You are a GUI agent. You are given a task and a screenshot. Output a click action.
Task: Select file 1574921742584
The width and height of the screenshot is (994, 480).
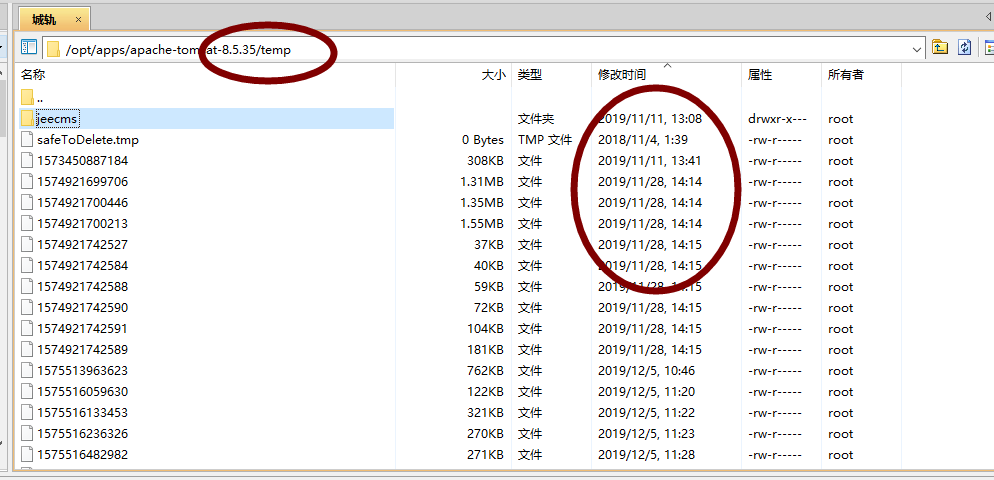pyautogui.click(x=82, y=266)
